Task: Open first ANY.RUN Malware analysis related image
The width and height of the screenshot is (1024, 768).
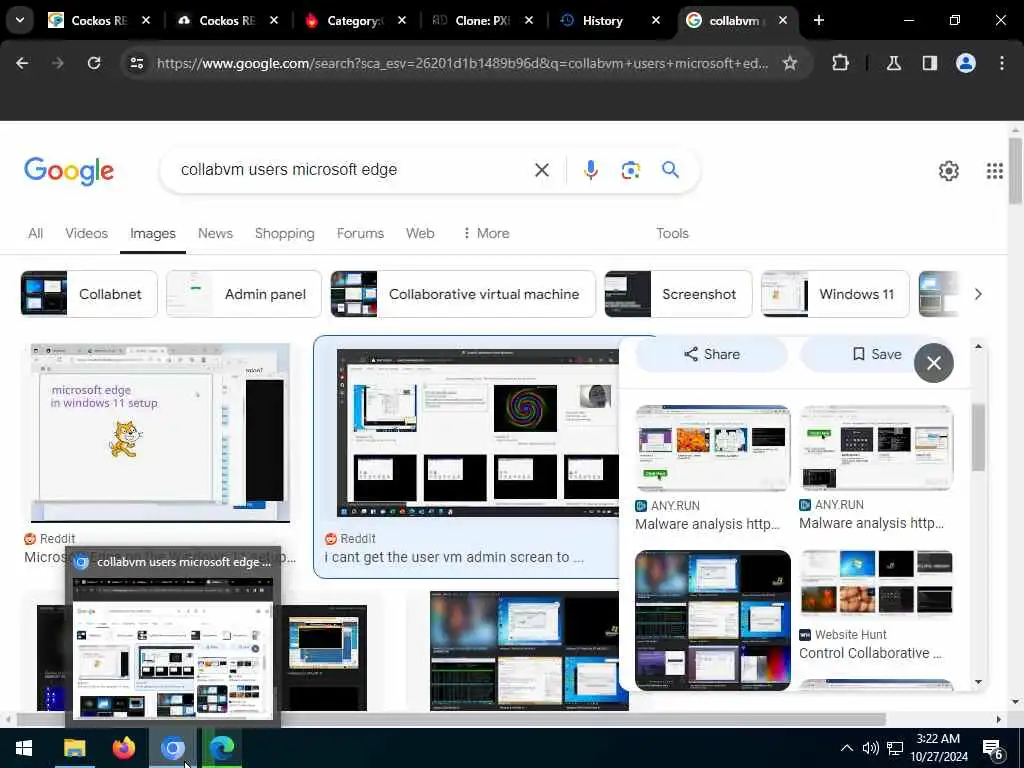Action: (x=712, y=447)
